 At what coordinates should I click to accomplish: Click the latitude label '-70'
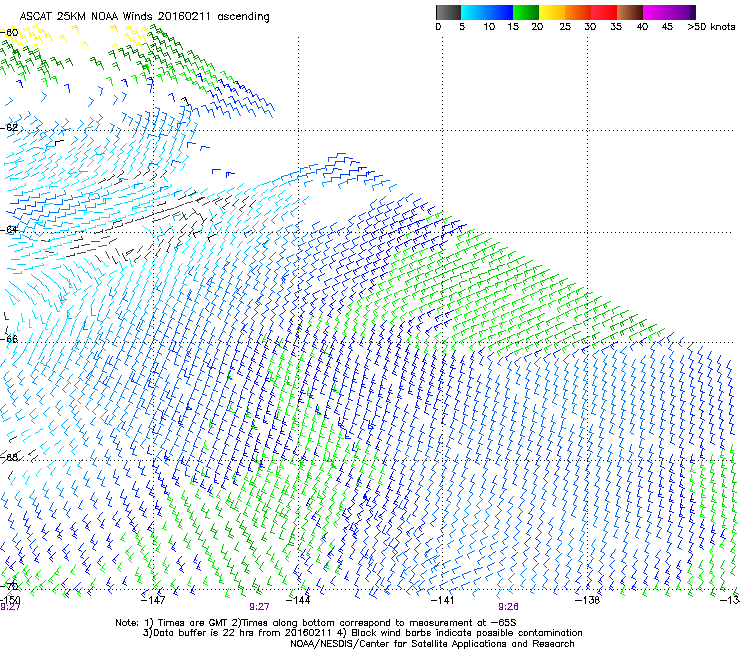[x=9, y=586]
